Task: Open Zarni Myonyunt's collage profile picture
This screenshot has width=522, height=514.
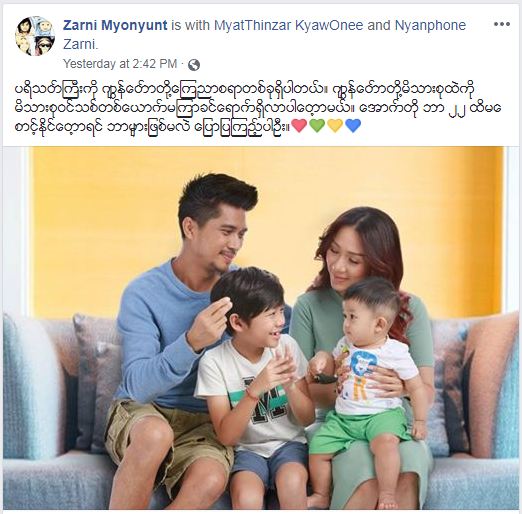Action: click(x=35, y=36)
